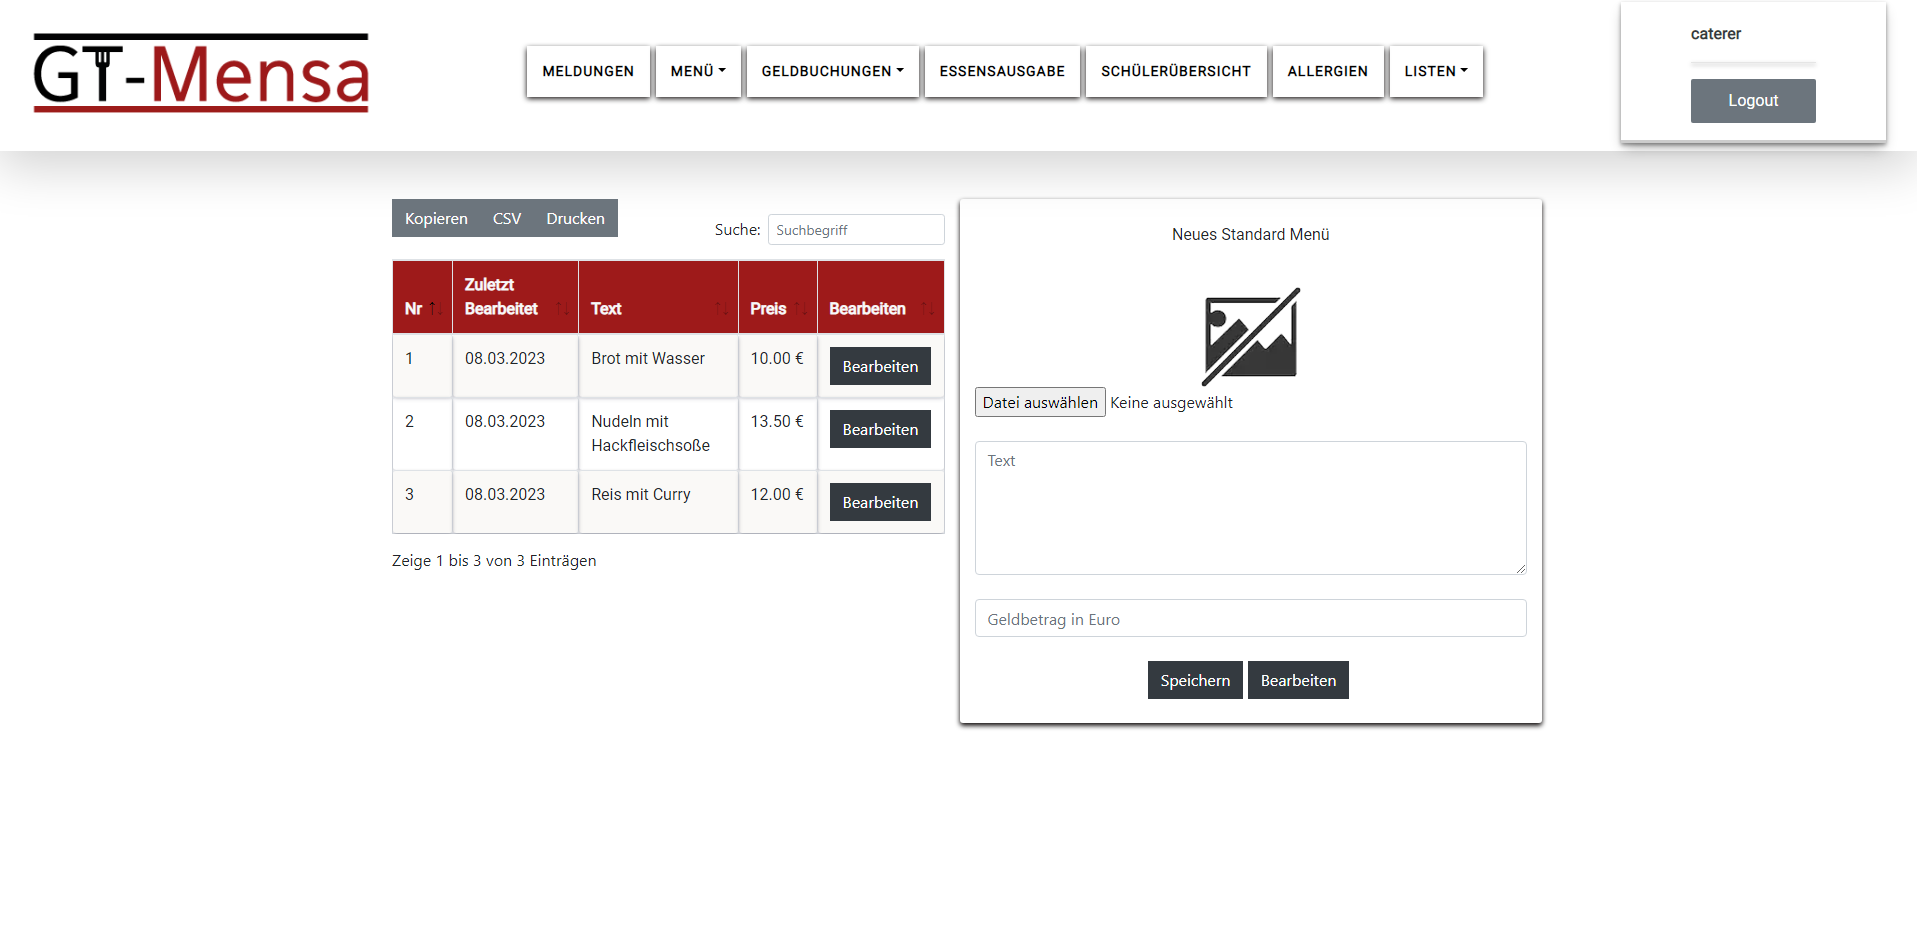Open the Geldbuchungen dropdown menu

(x=831, y=71)
